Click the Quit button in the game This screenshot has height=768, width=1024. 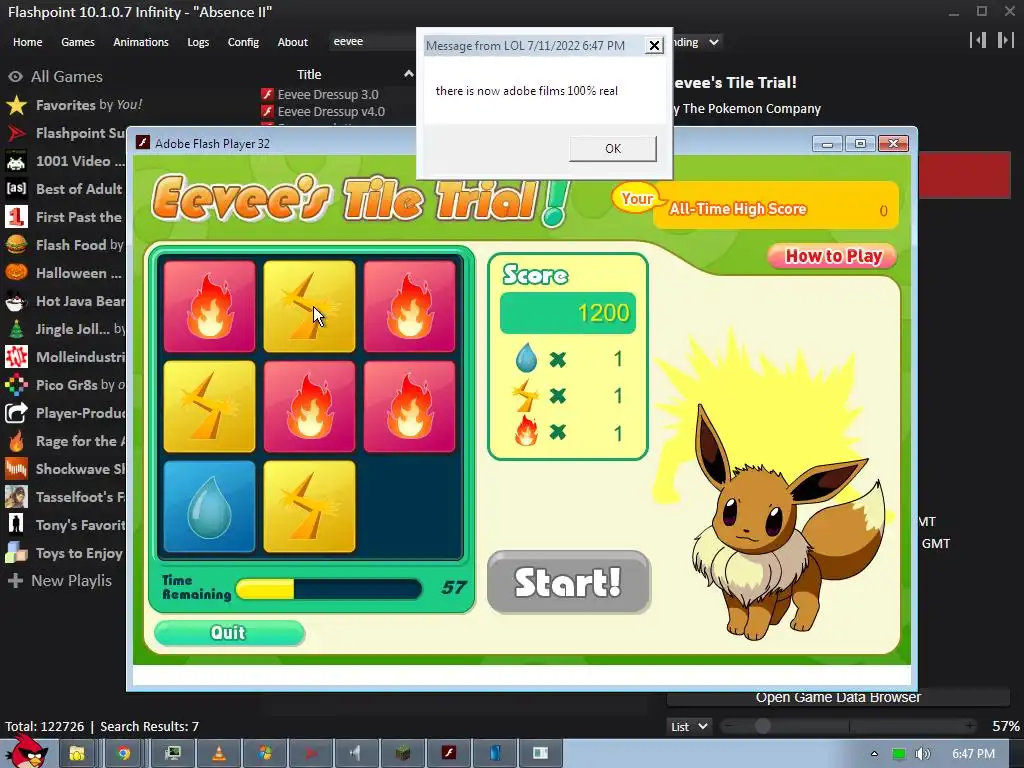[229, 632]
